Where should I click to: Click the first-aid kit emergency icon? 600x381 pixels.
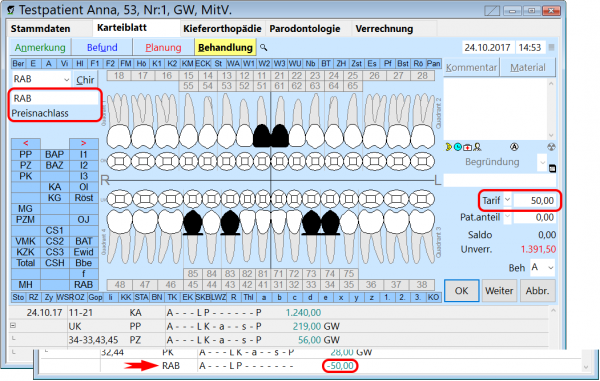pos(467,147)
